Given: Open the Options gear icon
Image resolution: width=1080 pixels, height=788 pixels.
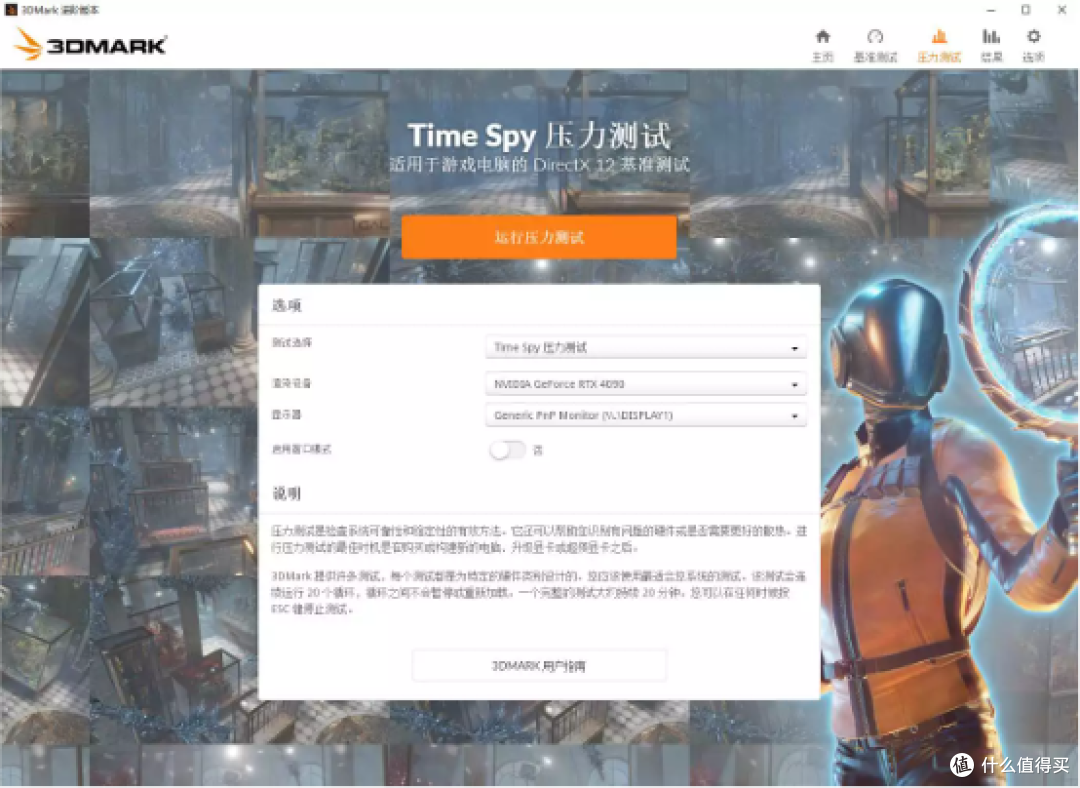Looking at the screenshot, I should (1033, 37).
